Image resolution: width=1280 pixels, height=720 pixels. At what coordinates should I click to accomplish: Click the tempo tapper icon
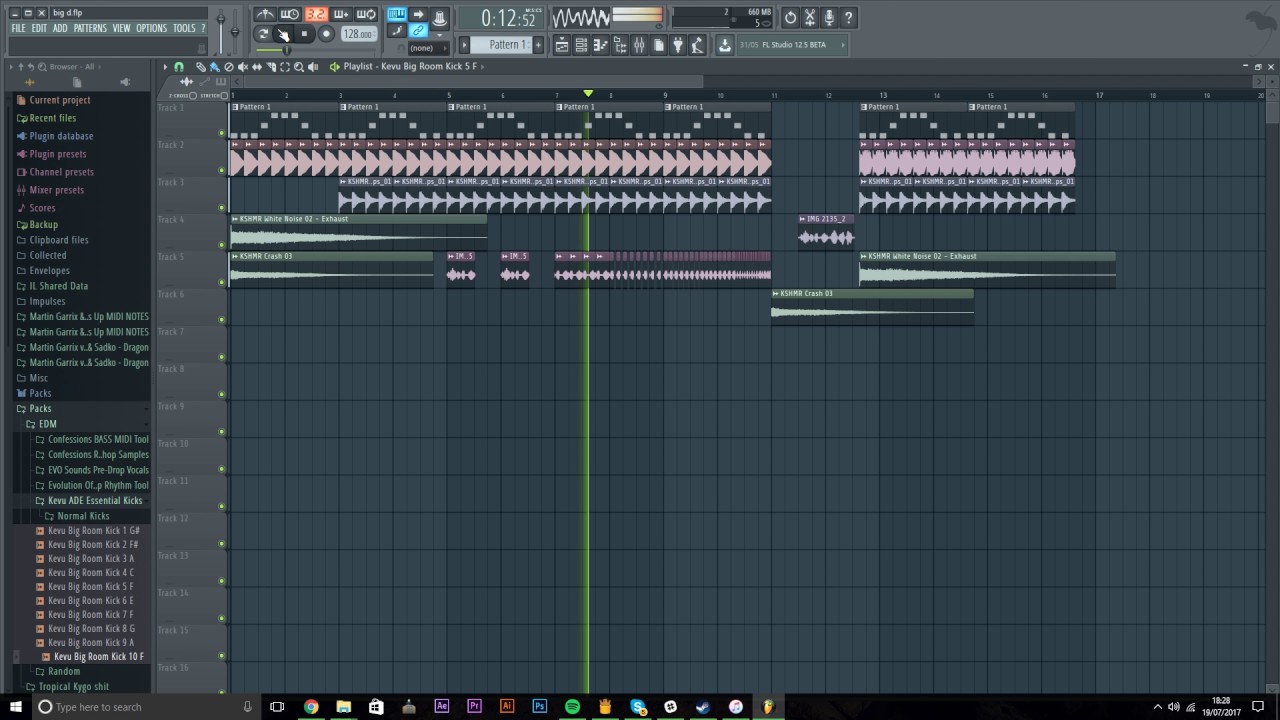click(697, 45)
